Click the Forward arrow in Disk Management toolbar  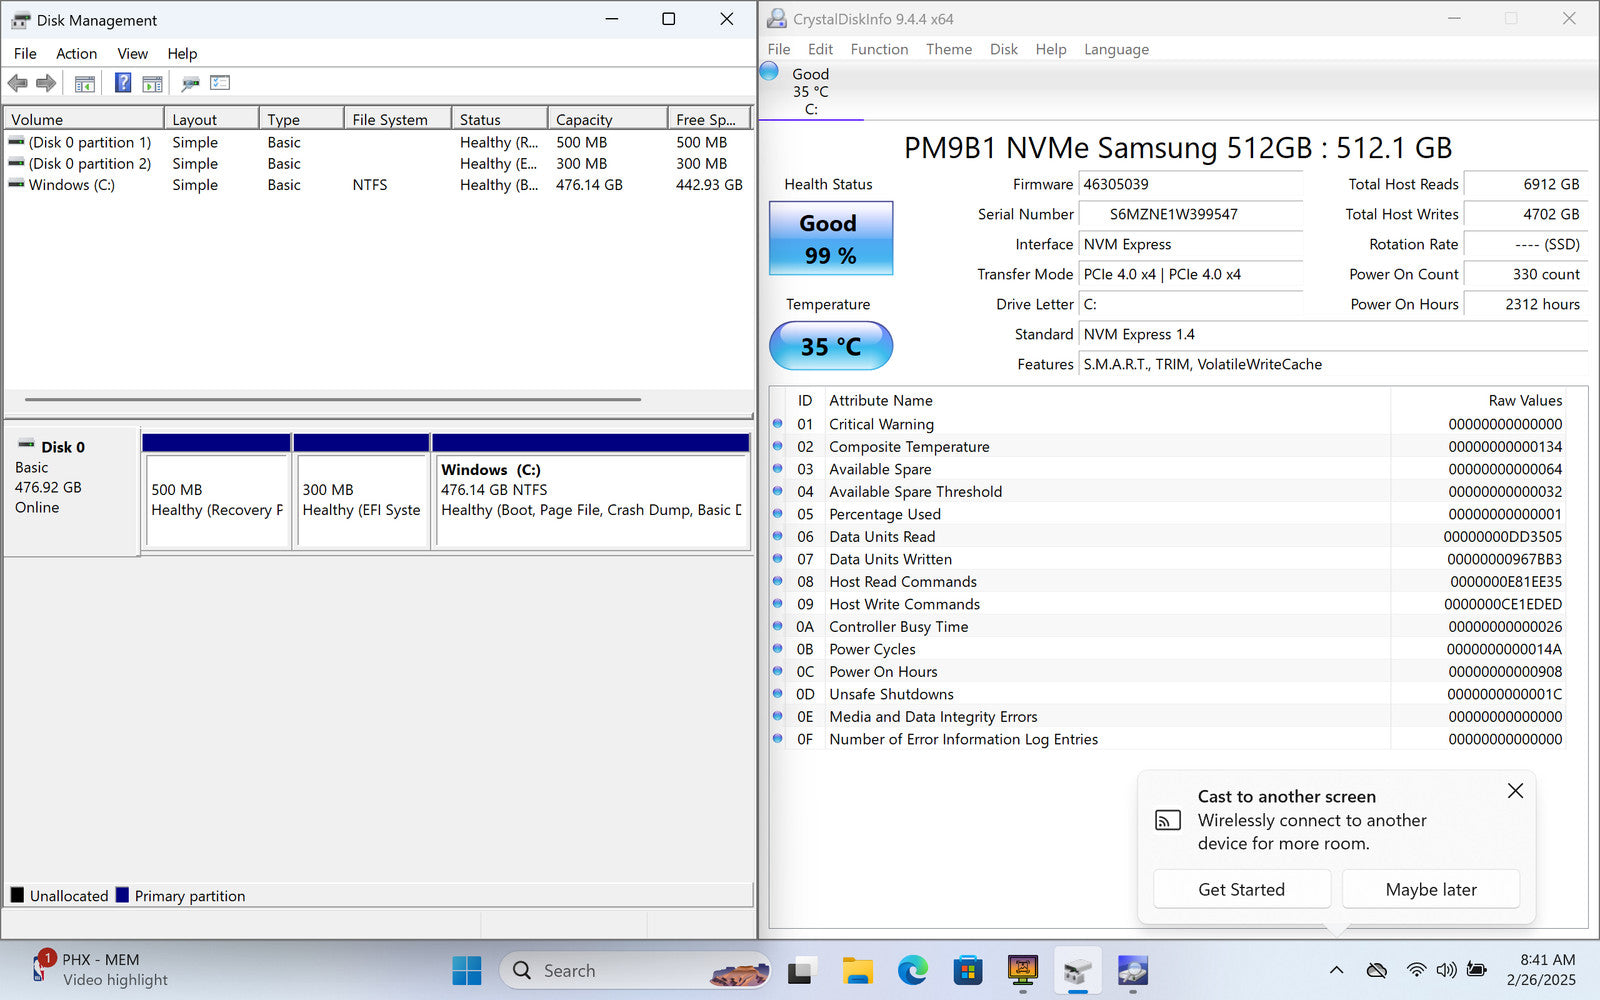click(46, 83)
